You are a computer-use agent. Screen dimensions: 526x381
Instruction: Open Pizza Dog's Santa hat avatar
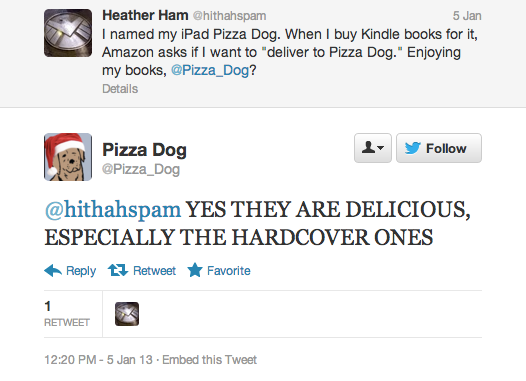click(x=68, y=157)
